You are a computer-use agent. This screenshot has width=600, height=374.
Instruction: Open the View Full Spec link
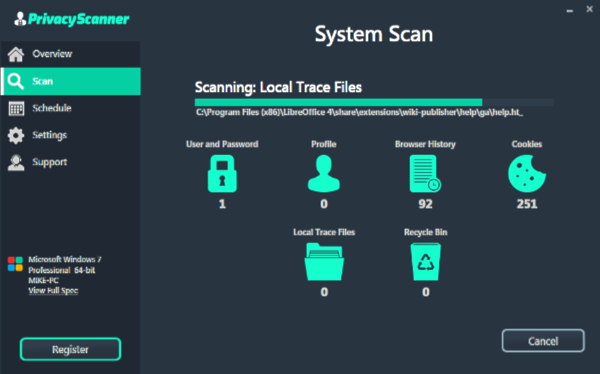click(x=53, y=291)
